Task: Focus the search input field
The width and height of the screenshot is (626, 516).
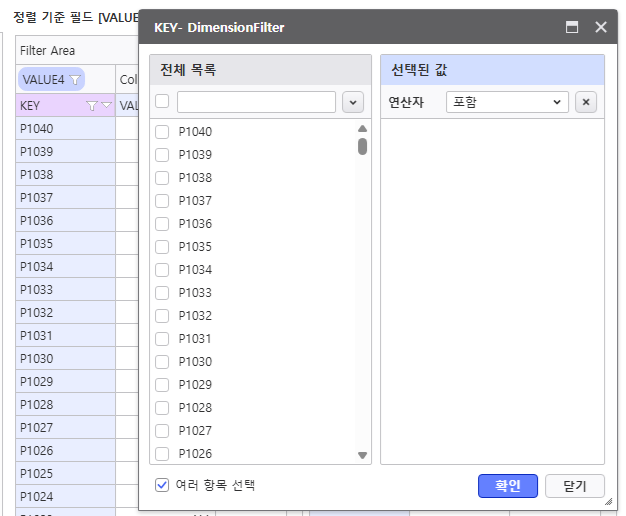Action: point(256,102)
